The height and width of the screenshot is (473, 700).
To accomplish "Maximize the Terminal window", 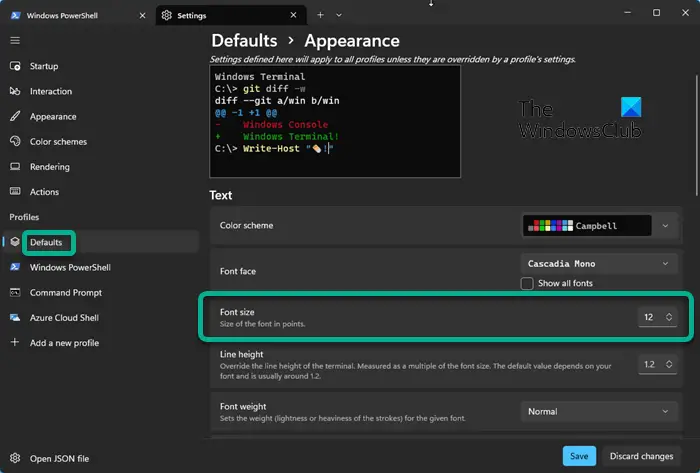I will point(656,12).
